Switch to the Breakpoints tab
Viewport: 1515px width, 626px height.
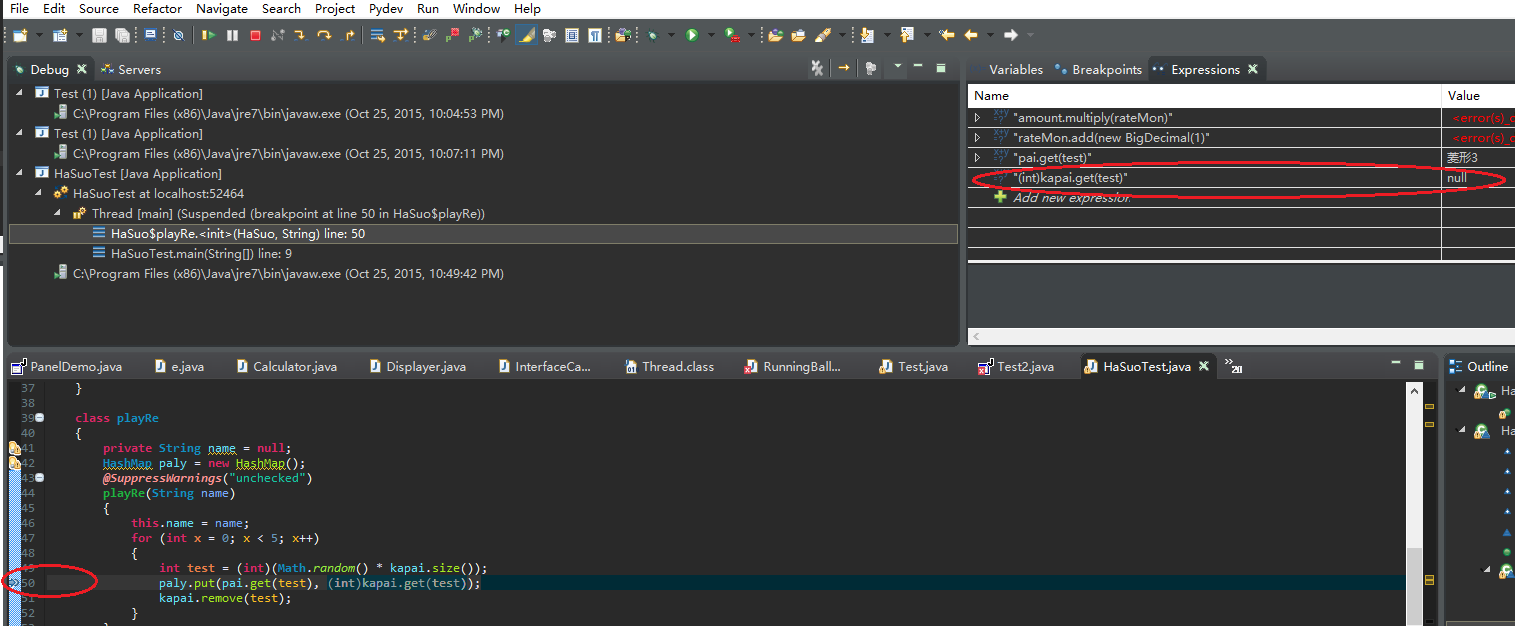pos(1097,69)
